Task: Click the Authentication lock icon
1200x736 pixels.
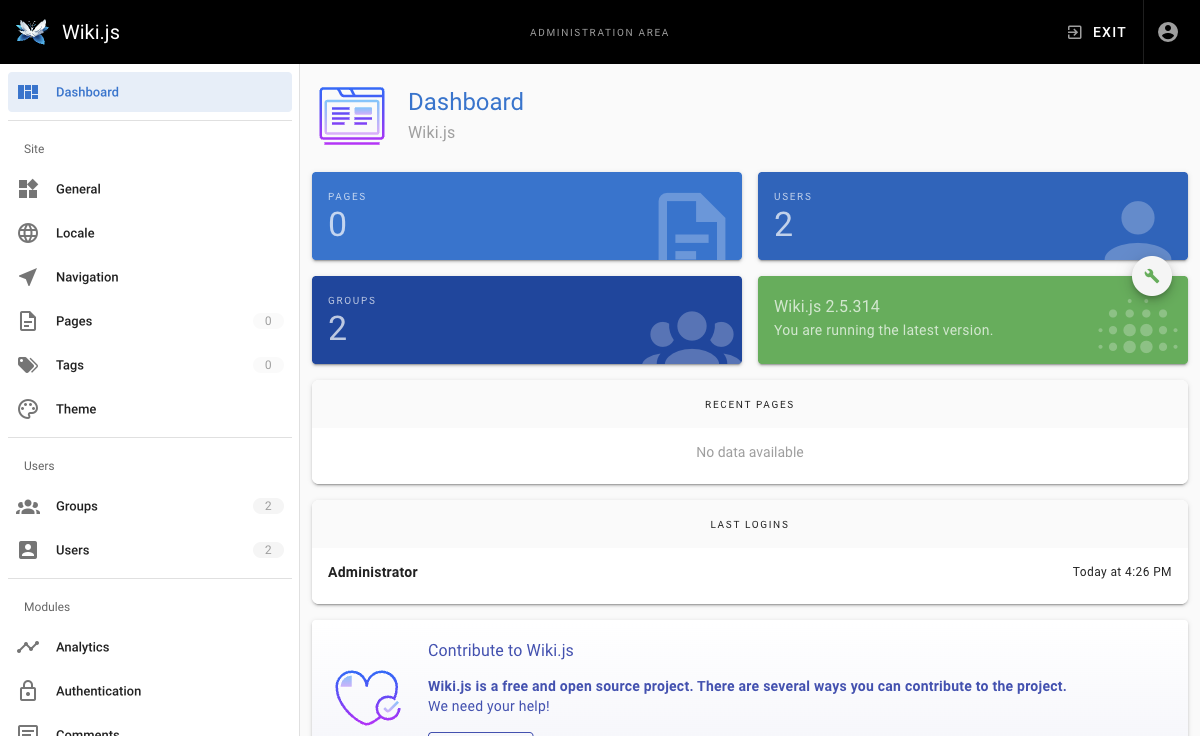Action: coord(28,691)
